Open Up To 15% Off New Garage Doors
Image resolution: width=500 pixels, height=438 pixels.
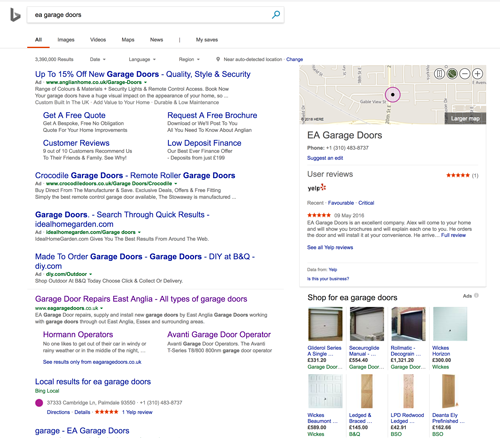pyautogui.click(x=143, y=74)
